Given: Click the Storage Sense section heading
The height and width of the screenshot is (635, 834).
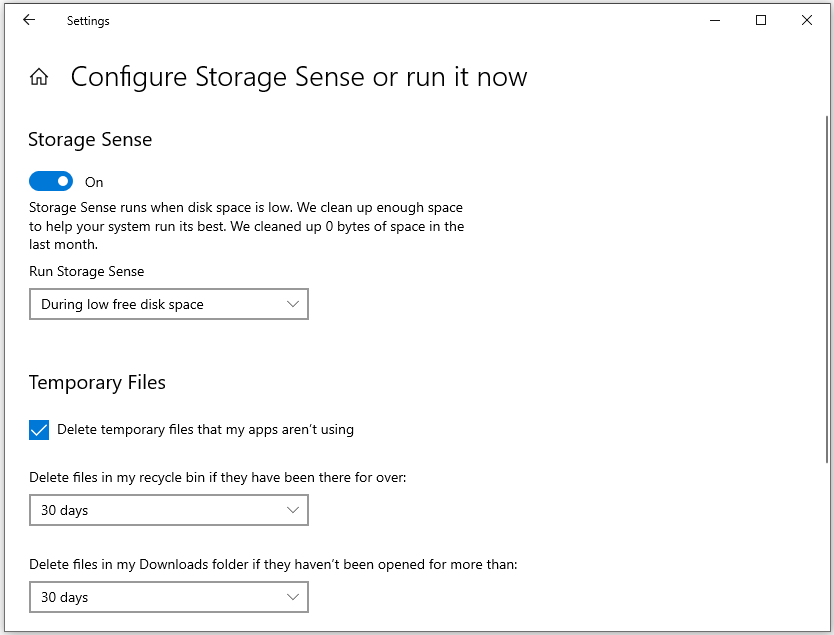Looking at the screenshot, I should coord(90,140).
